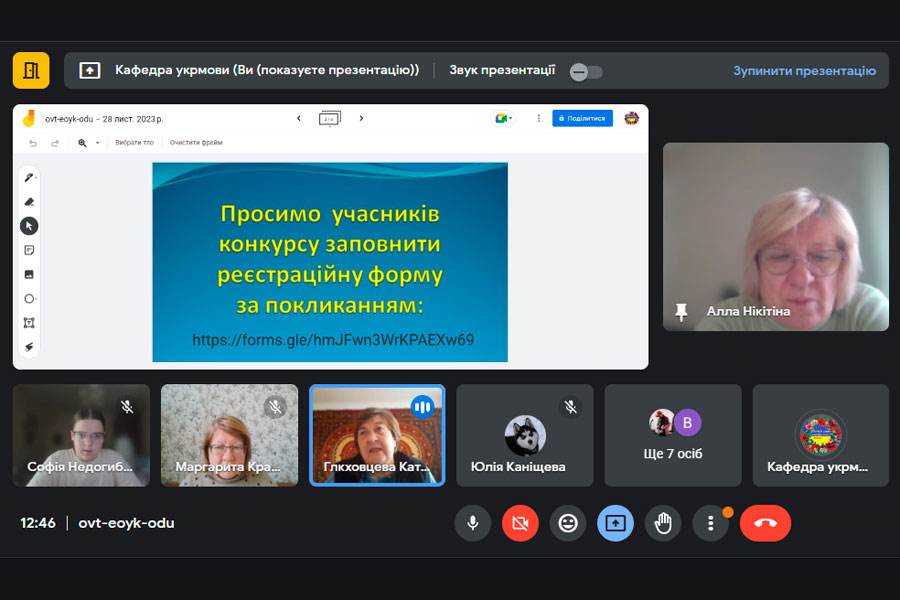Click the blue 'Поділитися' share button

583,118
